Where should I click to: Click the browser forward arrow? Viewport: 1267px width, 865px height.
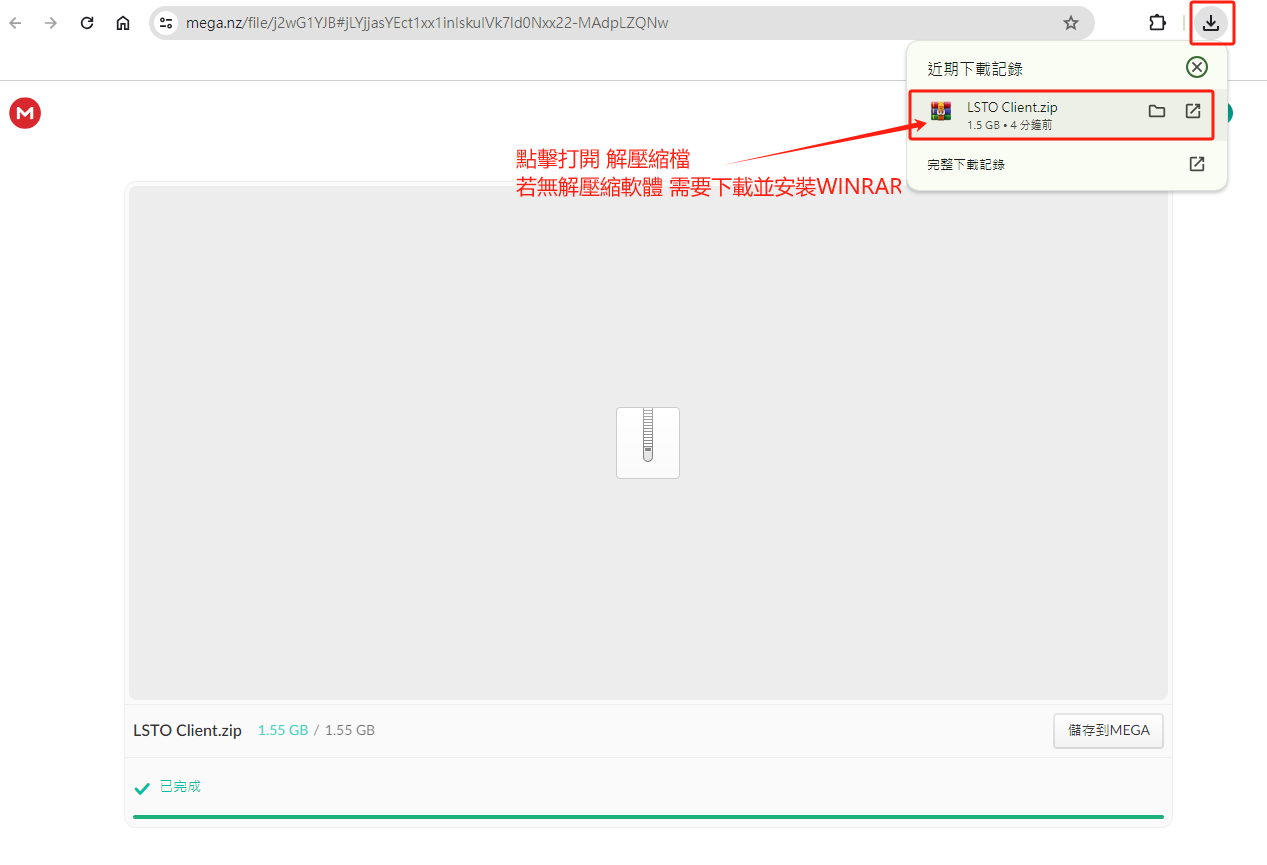(51, 23)
